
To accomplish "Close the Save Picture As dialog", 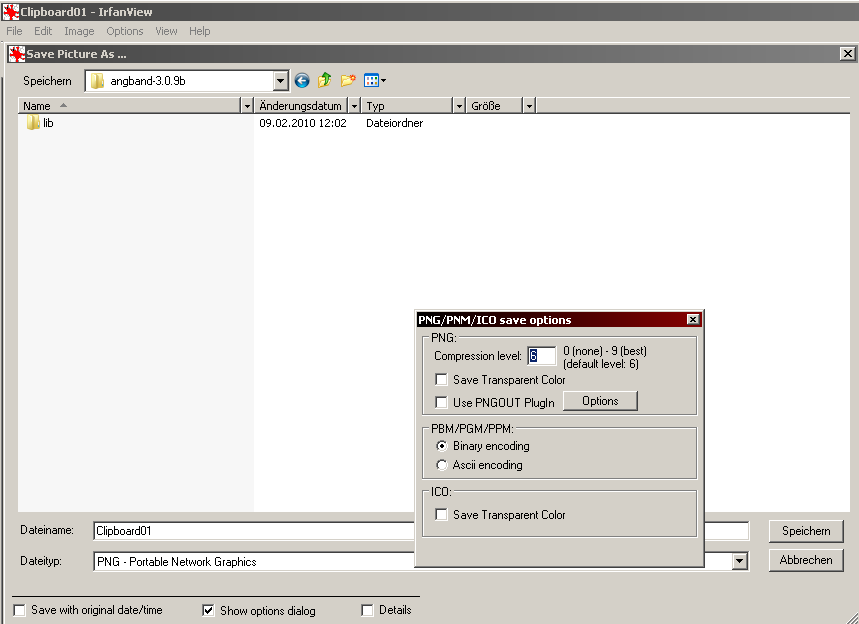I will point(847,54).
